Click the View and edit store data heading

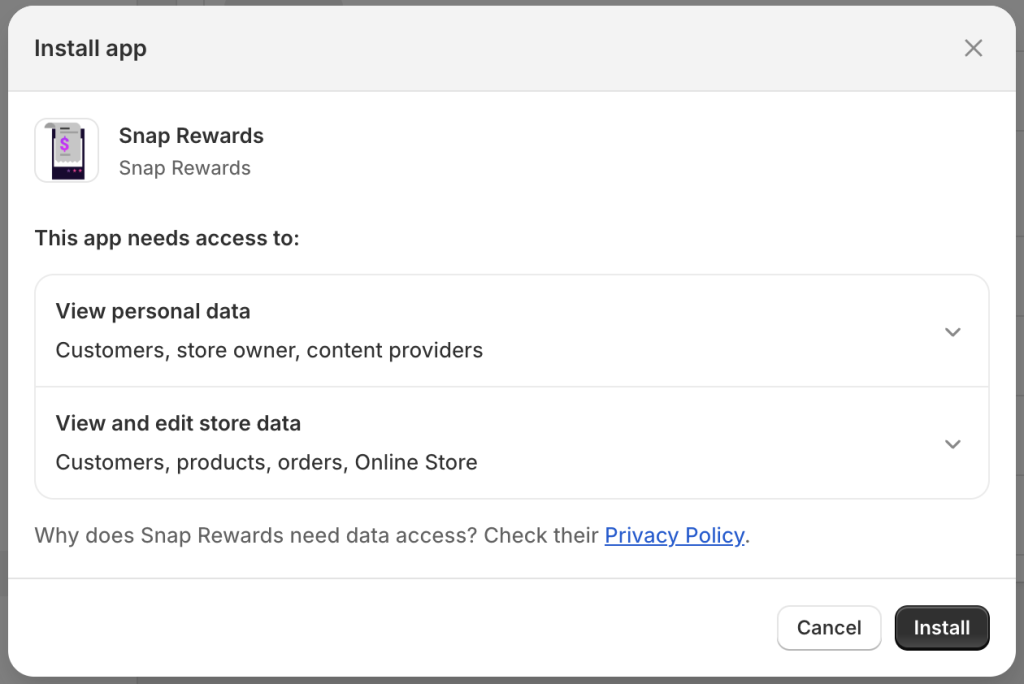[x=178, y=423]
